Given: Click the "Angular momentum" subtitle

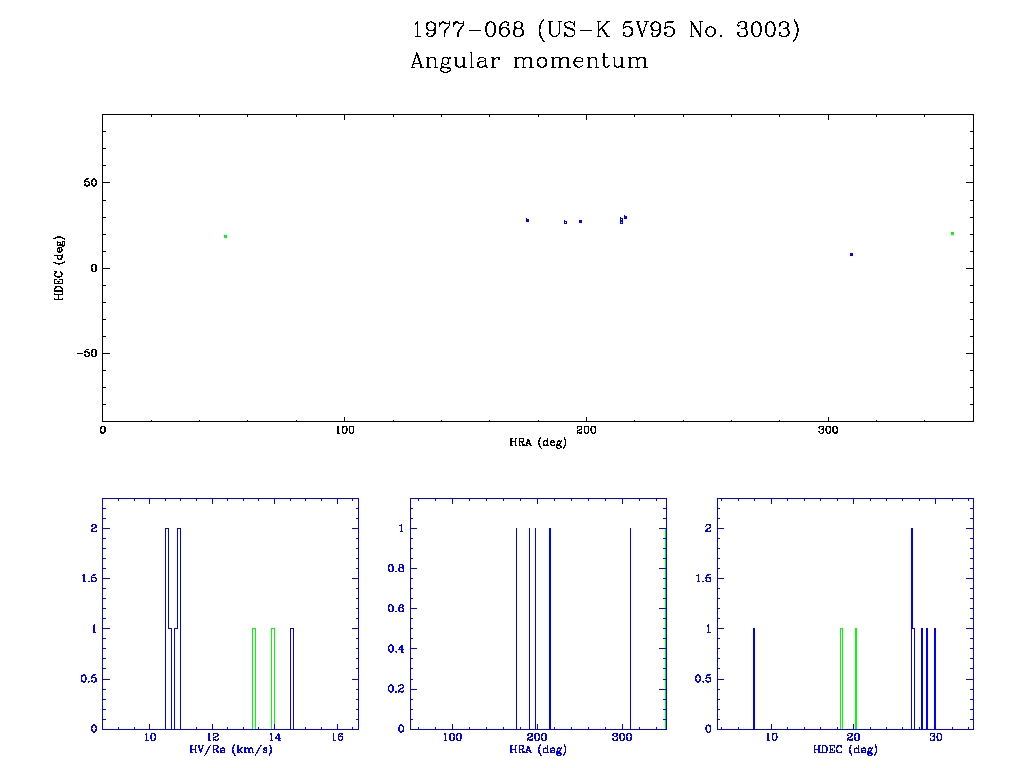Looking at the screenshot, I should (529, 61).
